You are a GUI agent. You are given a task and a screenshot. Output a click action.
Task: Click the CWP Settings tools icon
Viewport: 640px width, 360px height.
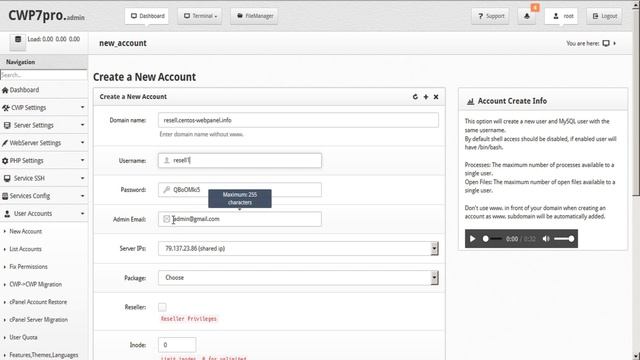click(x=5, y=108)
